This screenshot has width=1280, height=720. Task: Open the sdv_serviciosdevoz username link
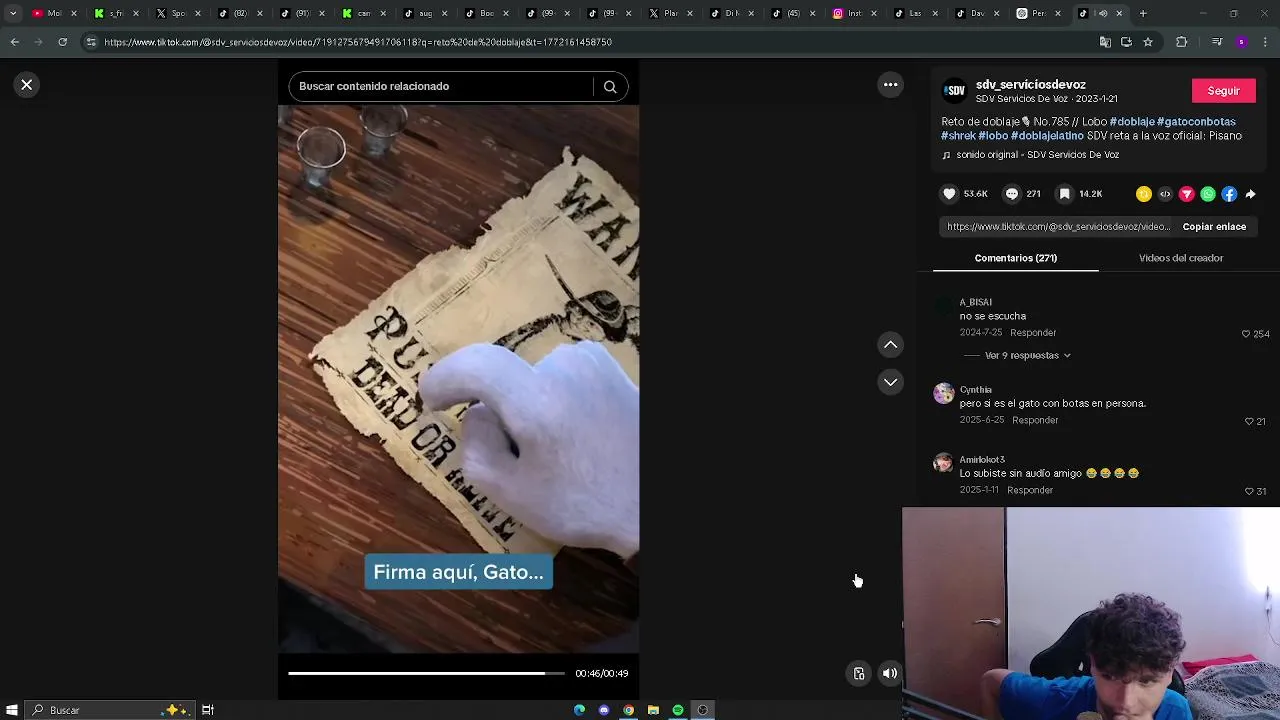[1031, 85]
